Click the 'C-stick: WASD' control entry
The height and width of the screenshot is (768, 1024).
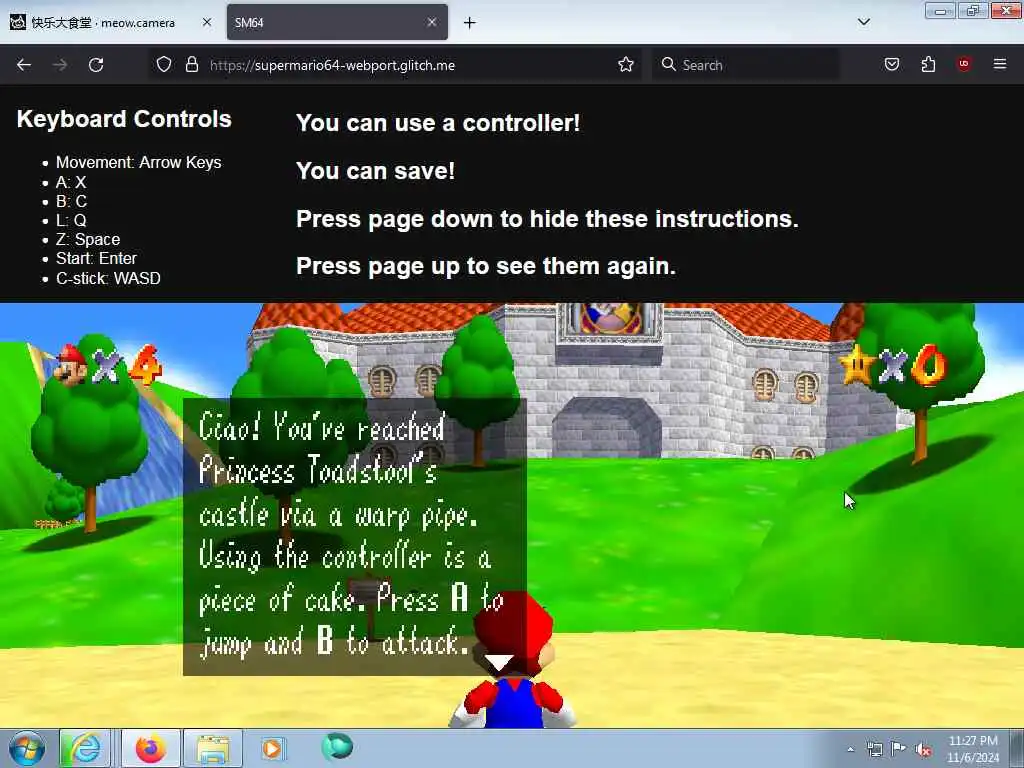point(108,278)
